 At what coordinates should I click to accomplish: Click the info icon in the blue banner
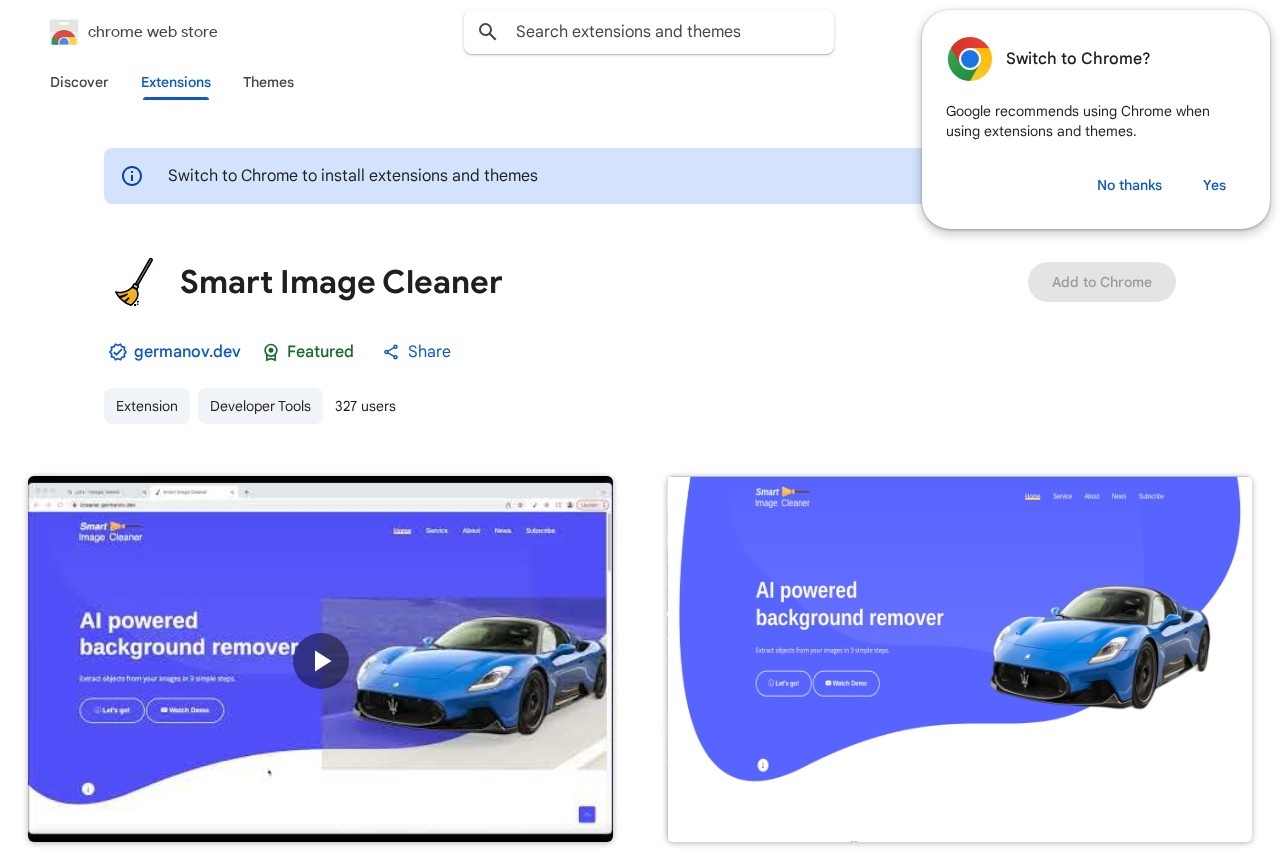[132, 176]
